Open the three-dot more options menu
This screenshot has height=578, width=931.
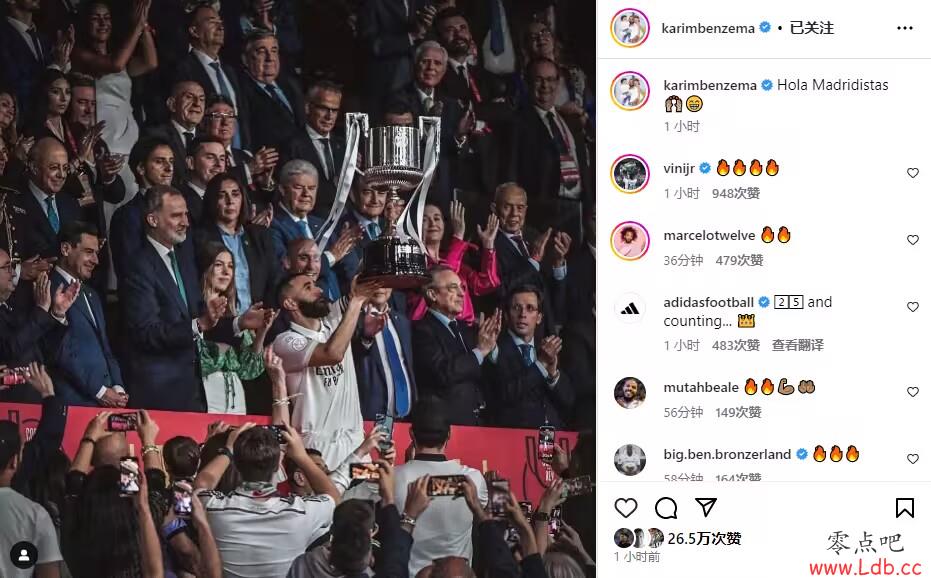(904, 28)
